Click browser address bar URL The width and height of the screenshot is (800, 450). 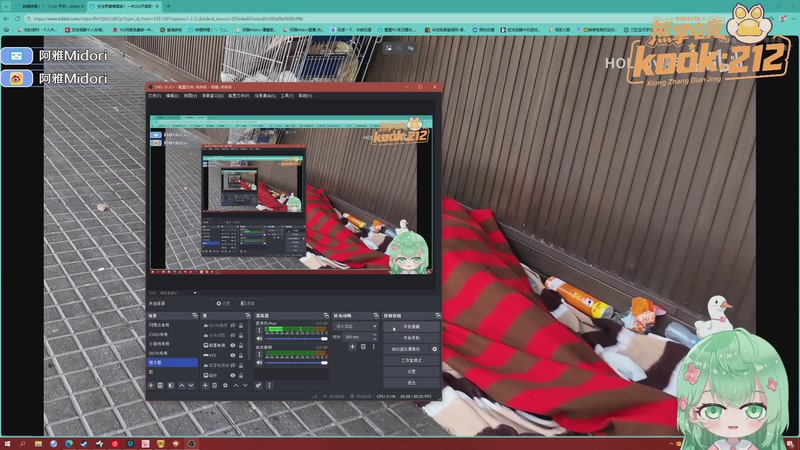tap(168, 19)
